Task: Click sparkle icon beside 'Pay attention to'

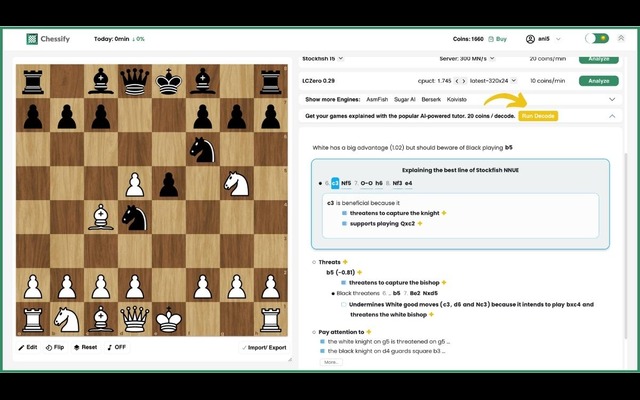Action: pyautogui.click(x=369, y=332)
